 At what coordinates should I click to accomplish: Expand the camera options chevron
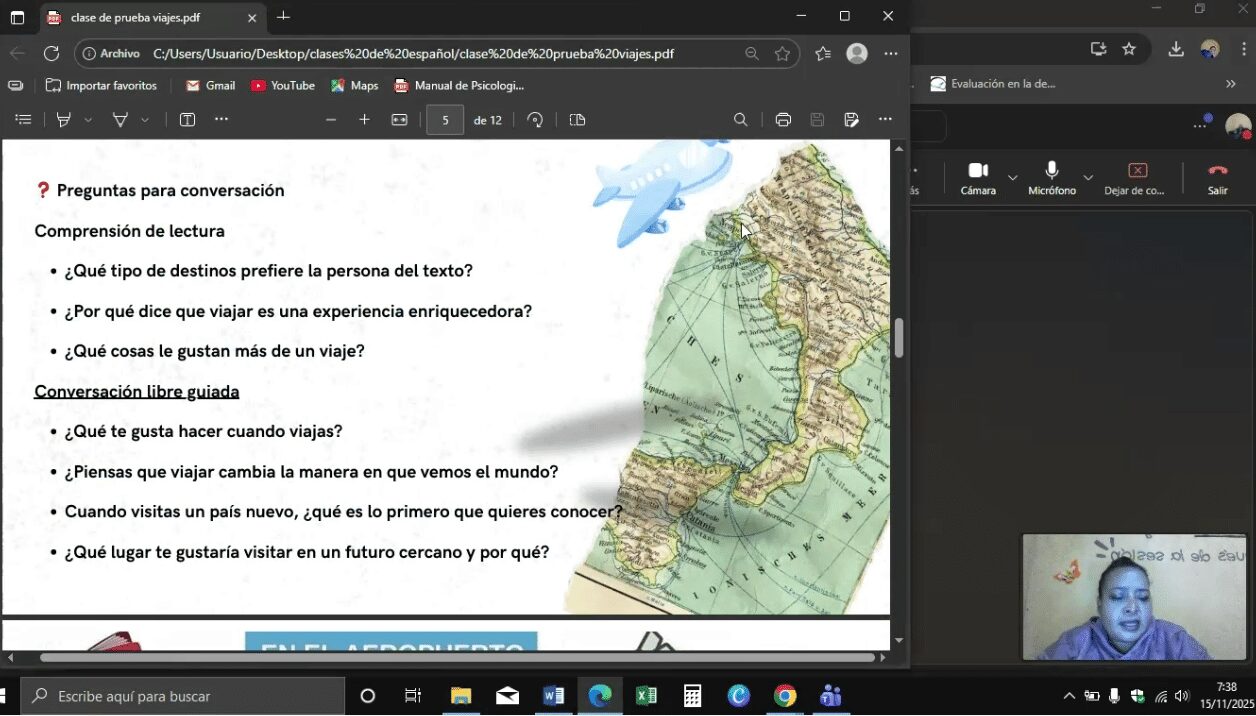pyautogui.click(x=1013, y=178)
